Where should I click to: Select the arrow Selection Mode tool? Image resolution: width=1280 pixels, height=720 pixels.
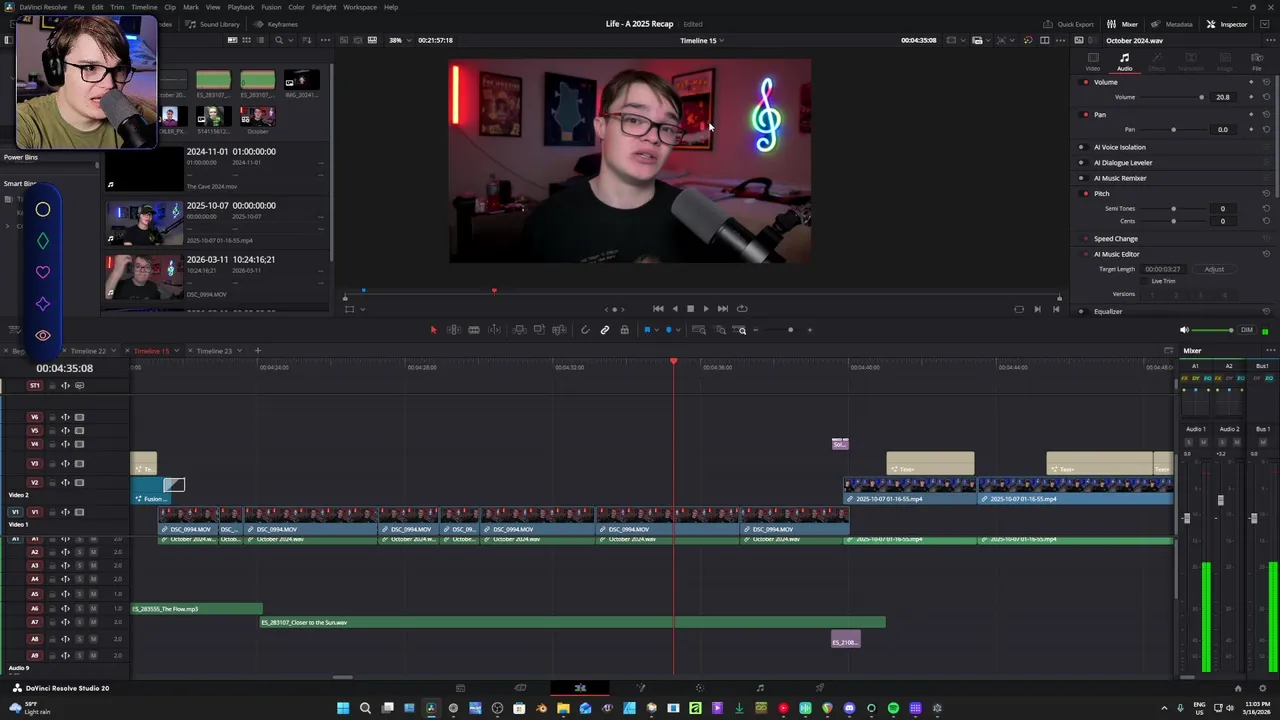(433, 330)
